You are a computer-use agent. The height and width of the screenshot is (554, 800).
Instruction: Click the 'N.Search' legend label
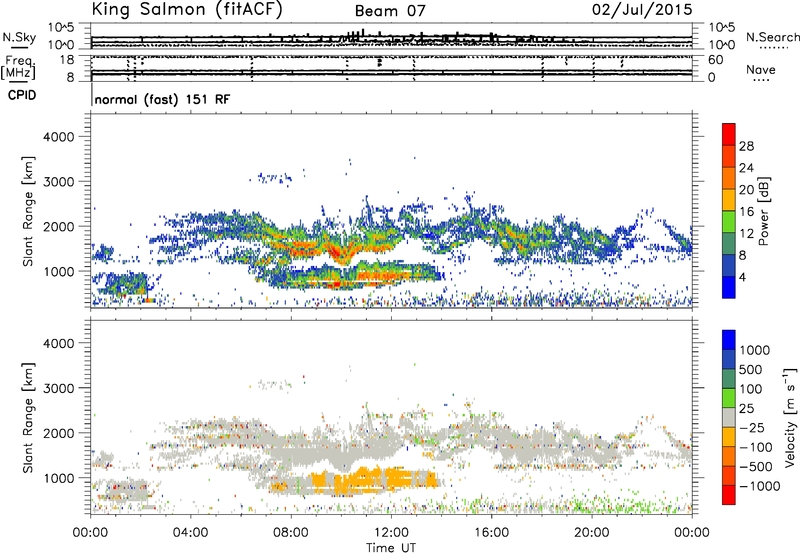point(772,37)
